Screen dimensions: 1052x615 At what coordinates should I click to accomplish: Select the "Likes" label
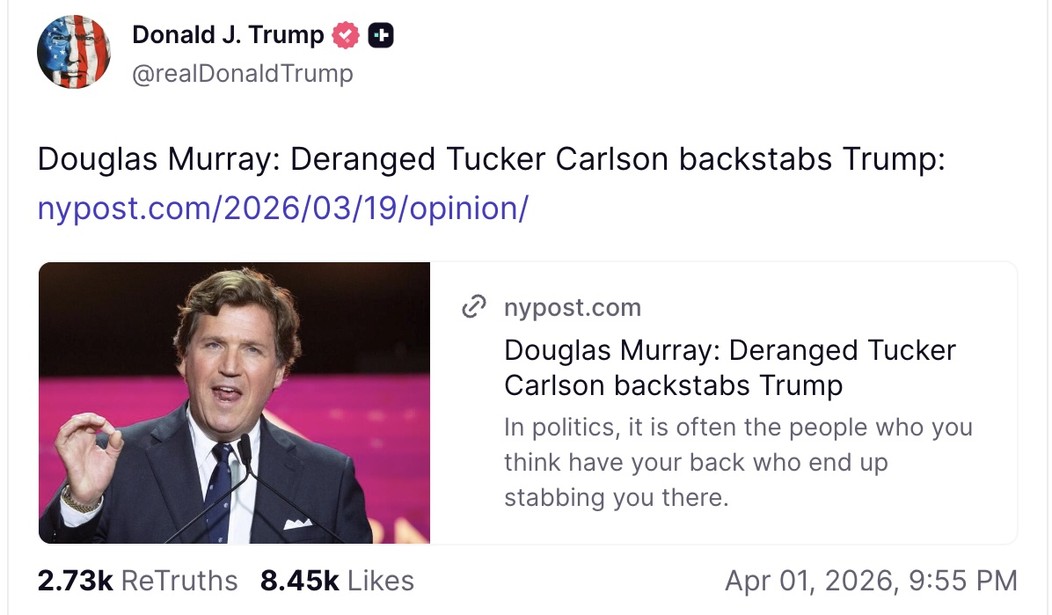tap(379, 580)
